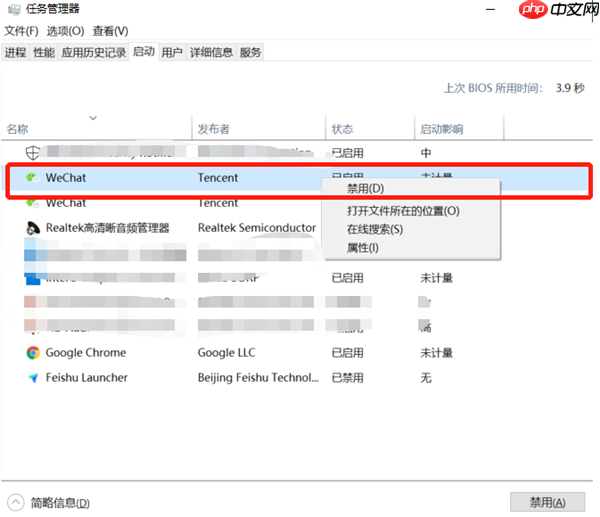Click the 3.9 秒 BIOS time value
600x517 pixels.
point(570,88)
